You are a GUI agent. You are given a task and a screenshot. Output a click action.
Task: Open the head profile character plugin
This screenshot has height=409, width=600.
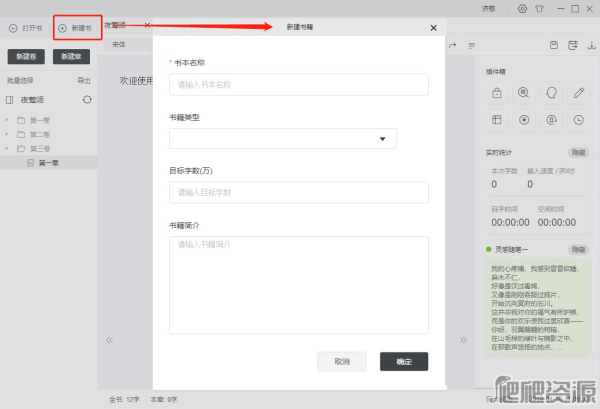click(551, 93)
